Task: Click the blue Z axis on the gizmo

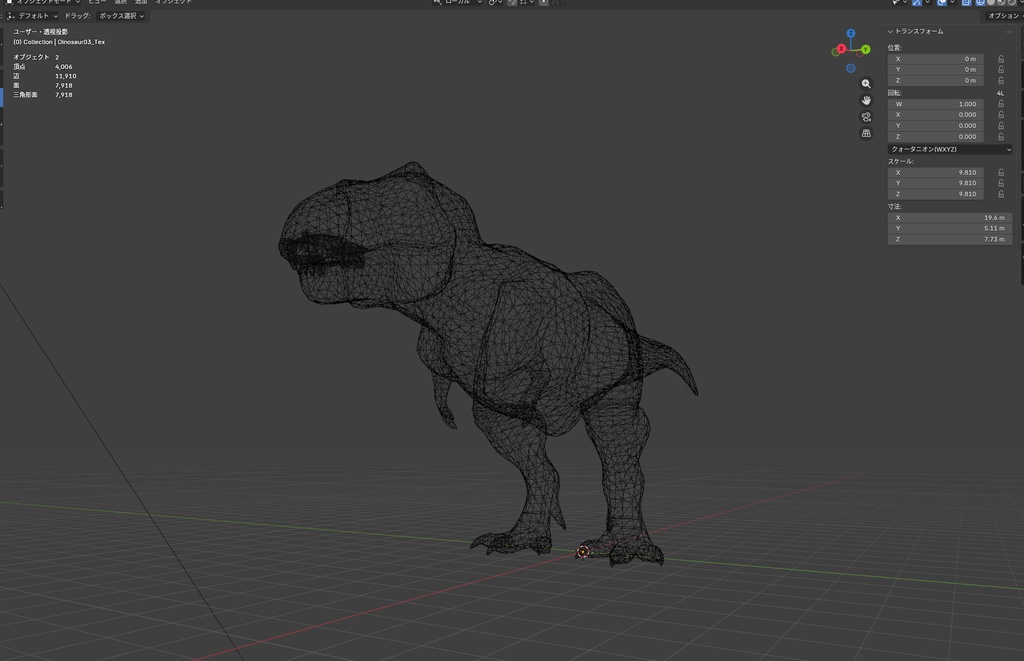Action: tap(850, 33)
